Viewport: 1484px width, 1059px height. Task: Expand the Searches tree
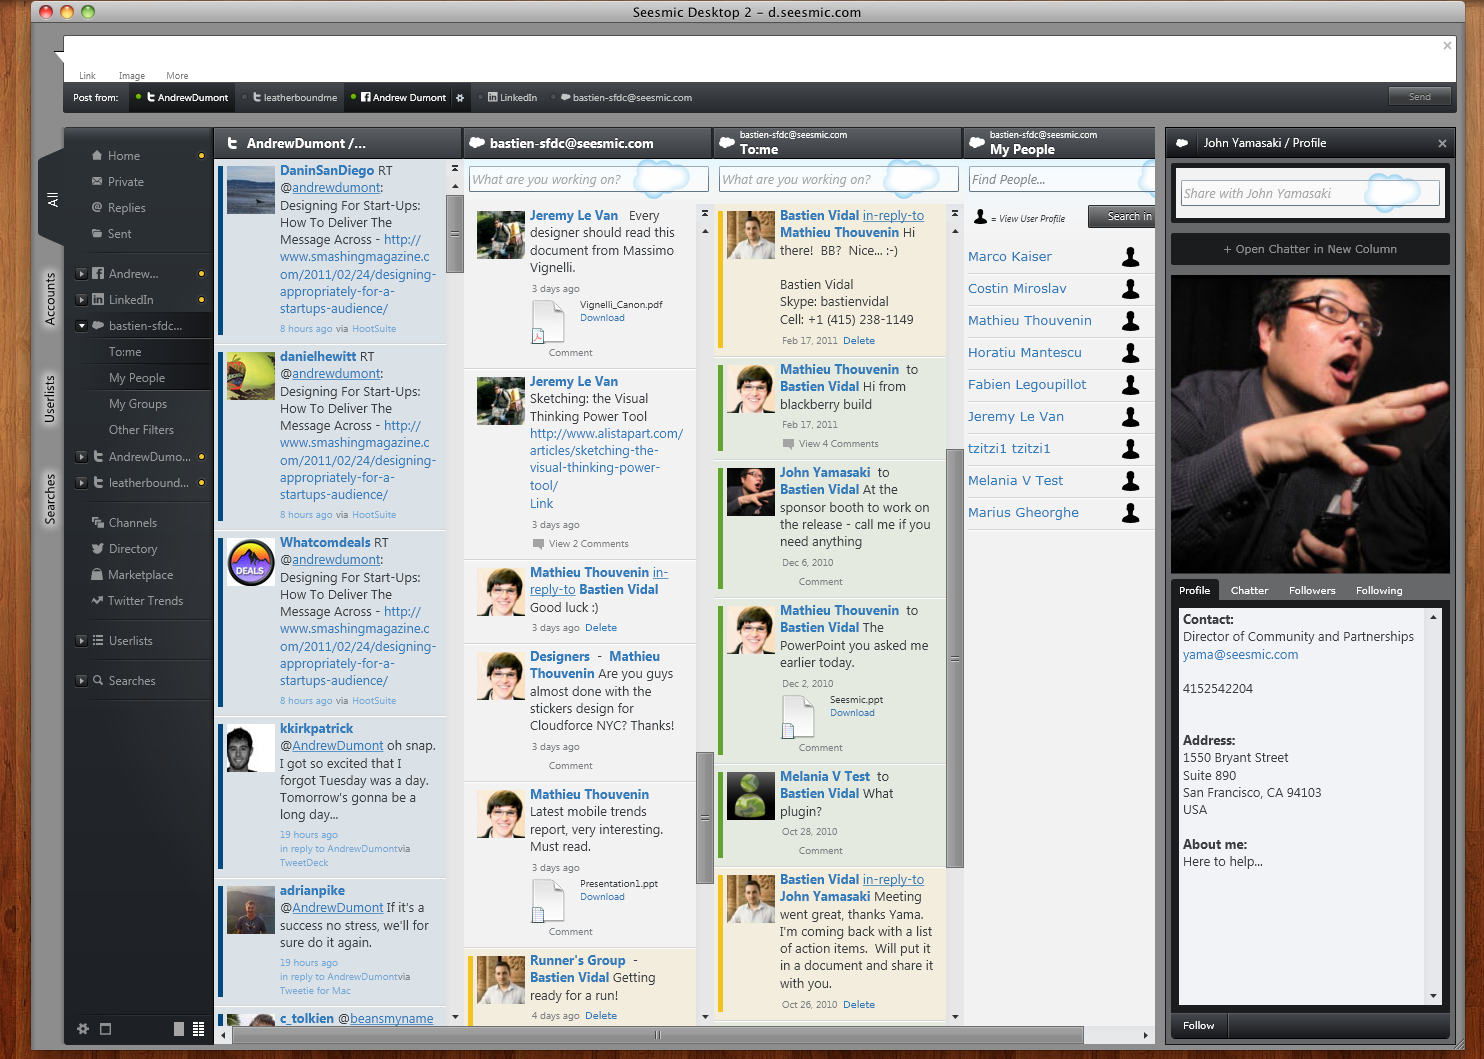tap(82, 681)
